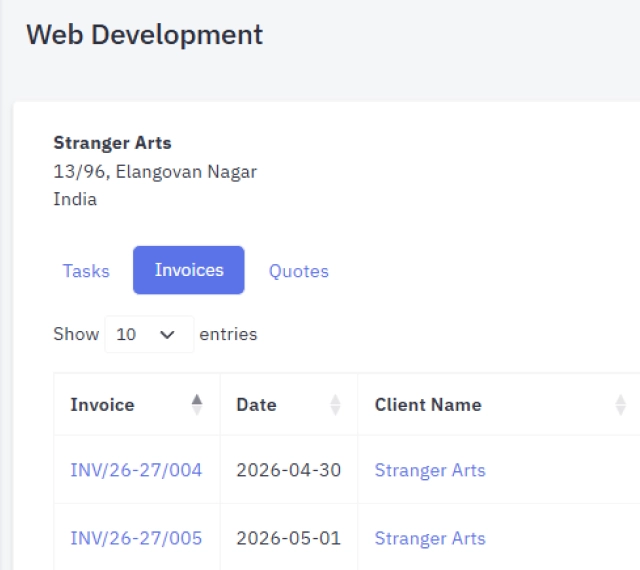The image size is (640, 570).
Task: Click the bold Stranger Arts company name
Action: point(112,143)
